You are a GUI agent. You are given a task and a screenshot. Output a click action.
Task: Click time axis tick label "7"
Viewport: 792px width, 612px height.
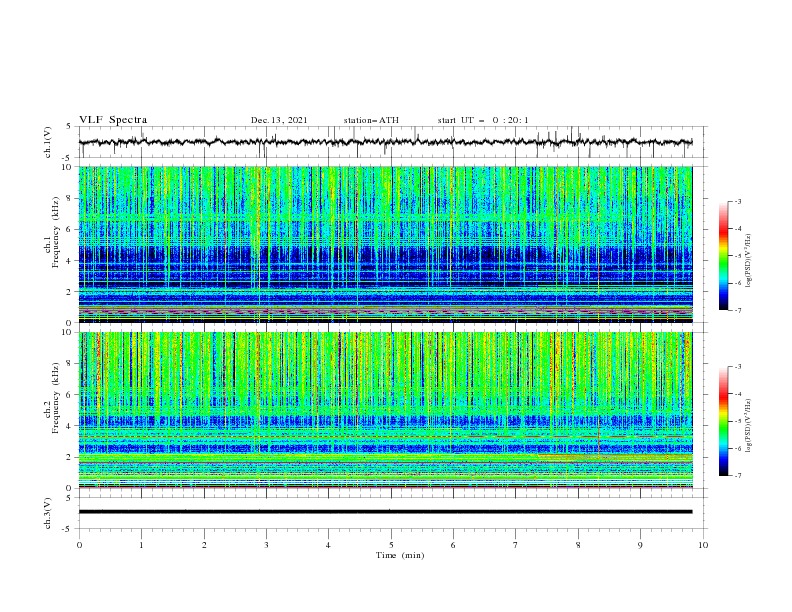coord(516,545)
